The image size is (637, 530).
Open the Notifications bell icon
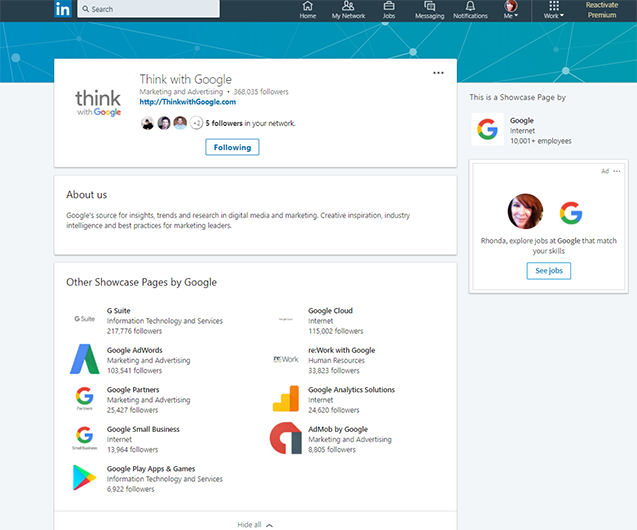coord(470,10)
